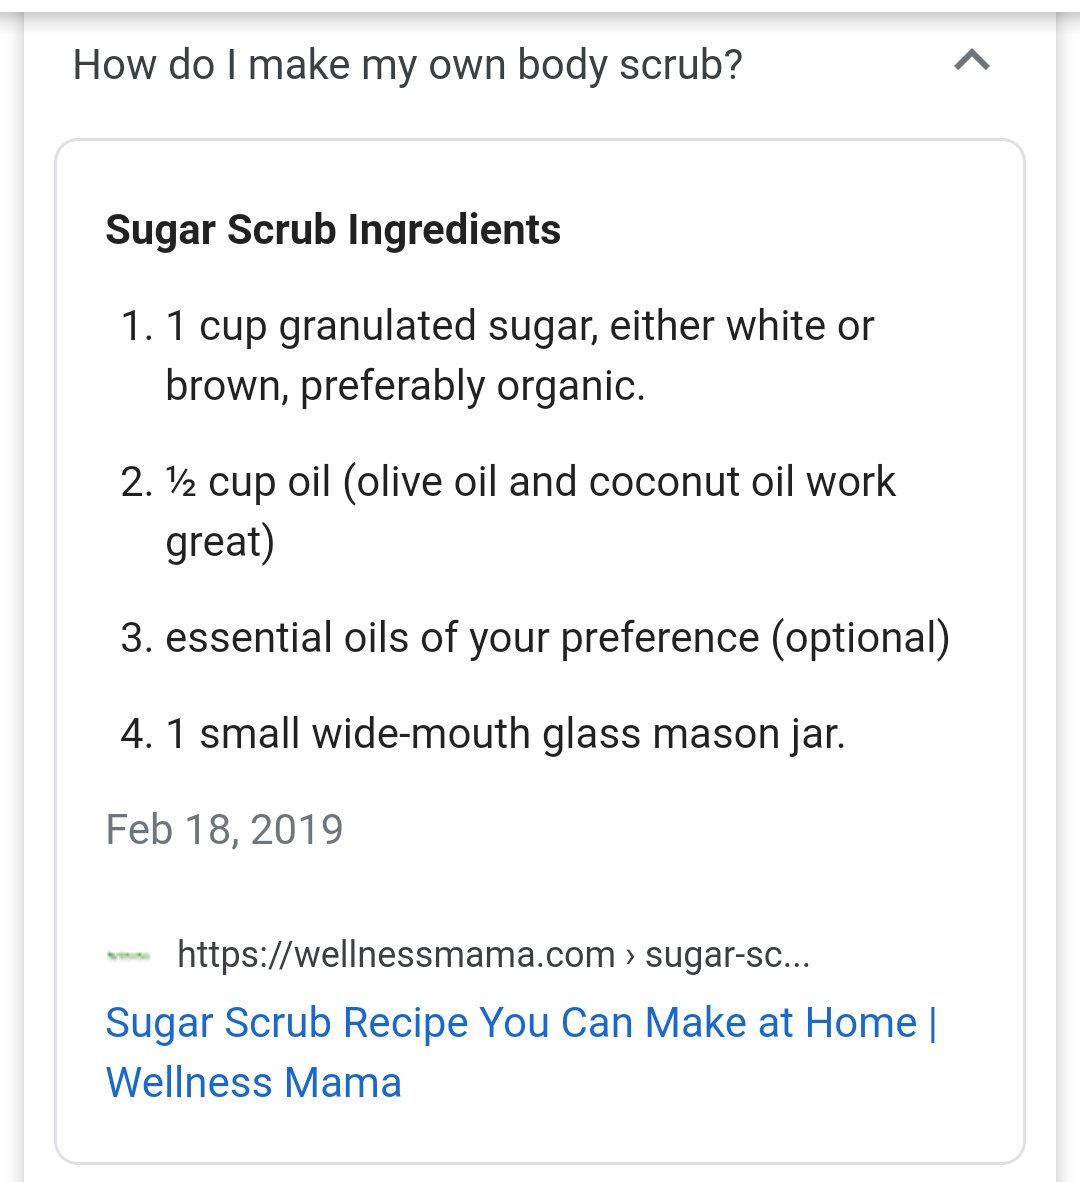This screenshot has height=1182, width=1080.
Task: Click the list number "2." marker
Action: 137,482
